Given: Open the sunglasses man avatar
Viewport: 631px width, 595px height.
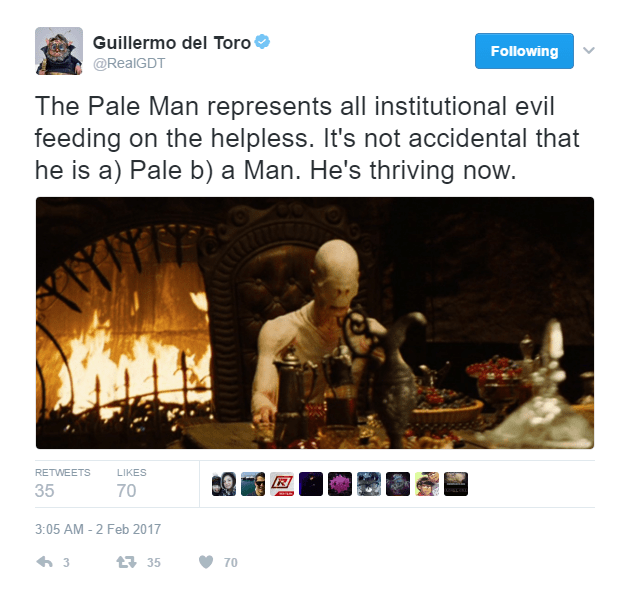Looking at the screenshot, I should pos(253,484).
